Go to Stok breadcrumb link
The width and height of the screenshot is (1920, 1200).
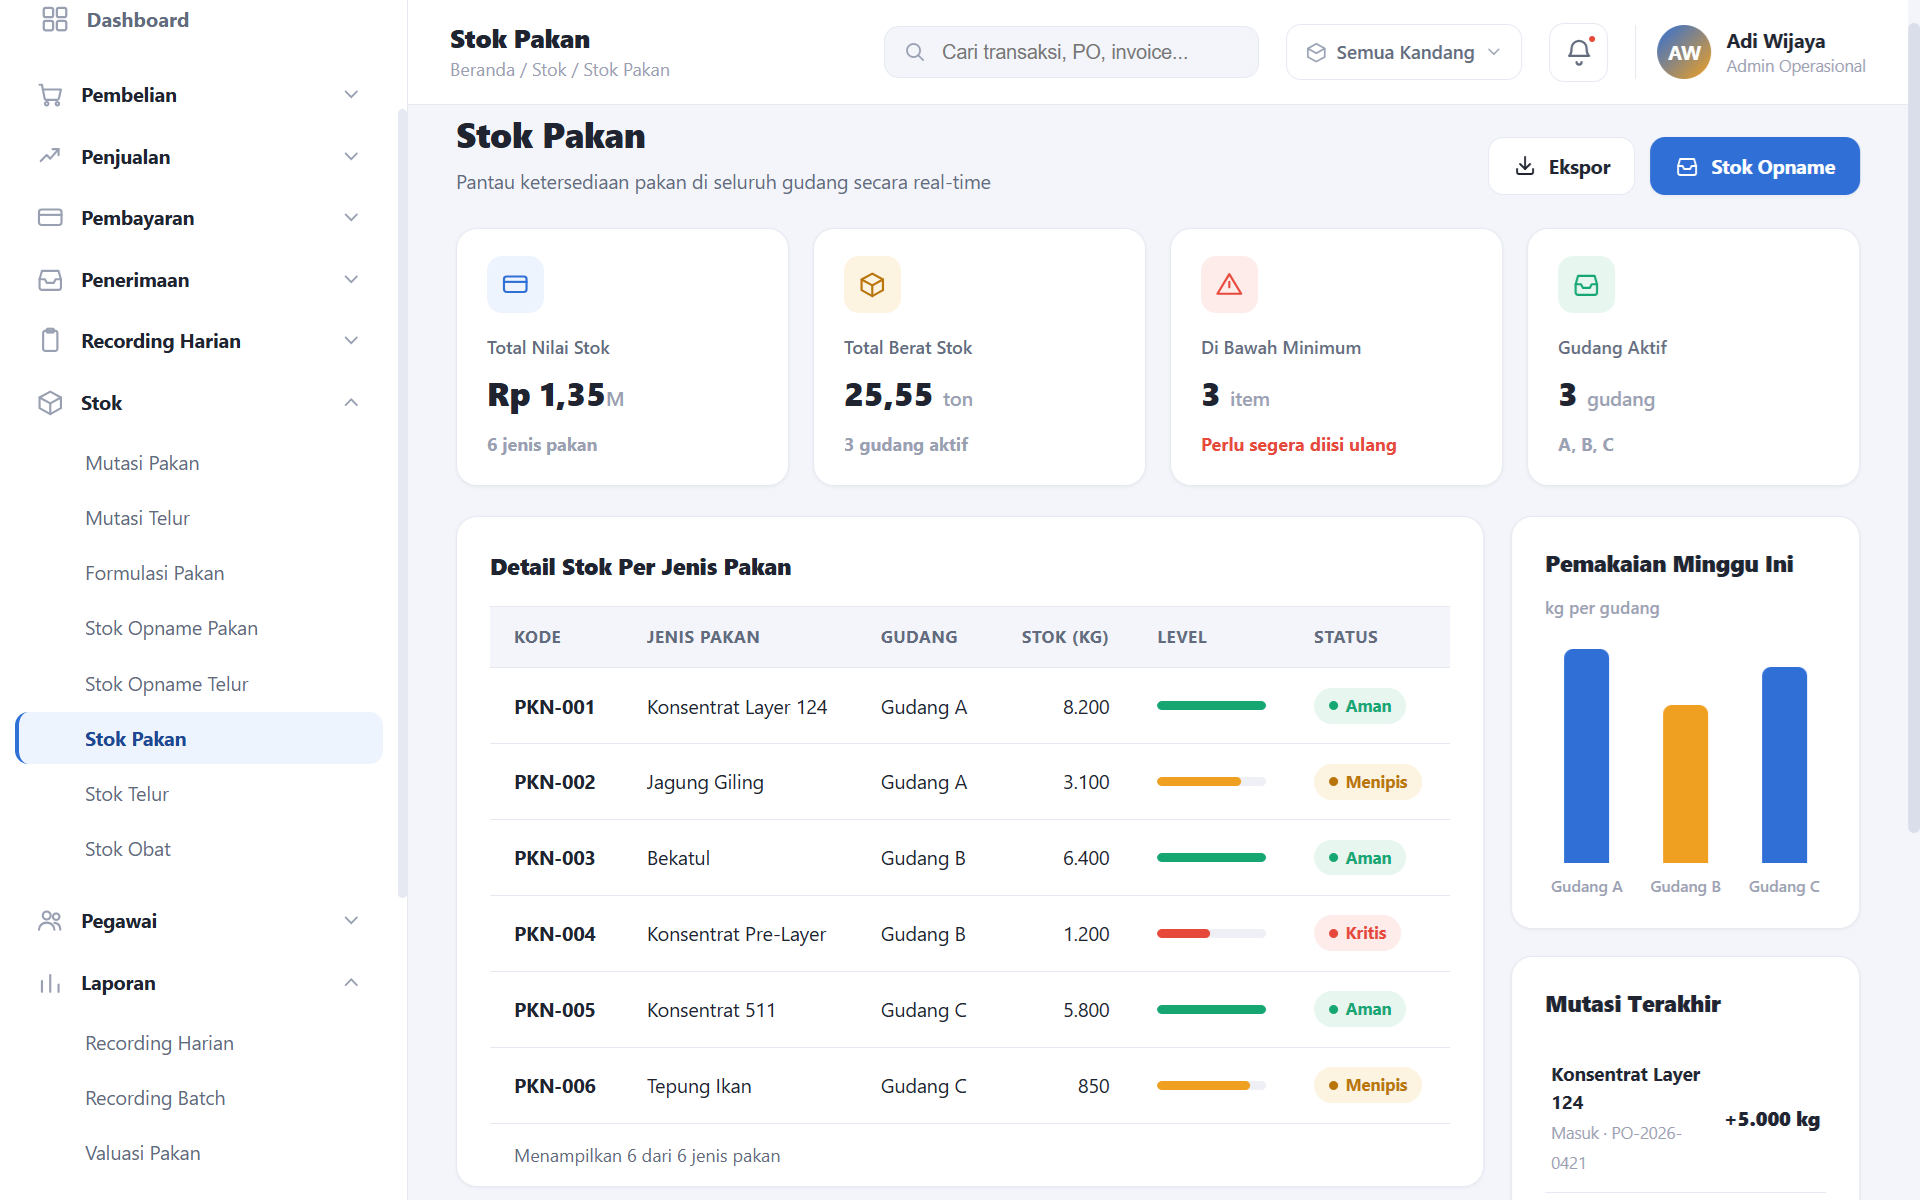pyautogui.click(x=548, y=70)
